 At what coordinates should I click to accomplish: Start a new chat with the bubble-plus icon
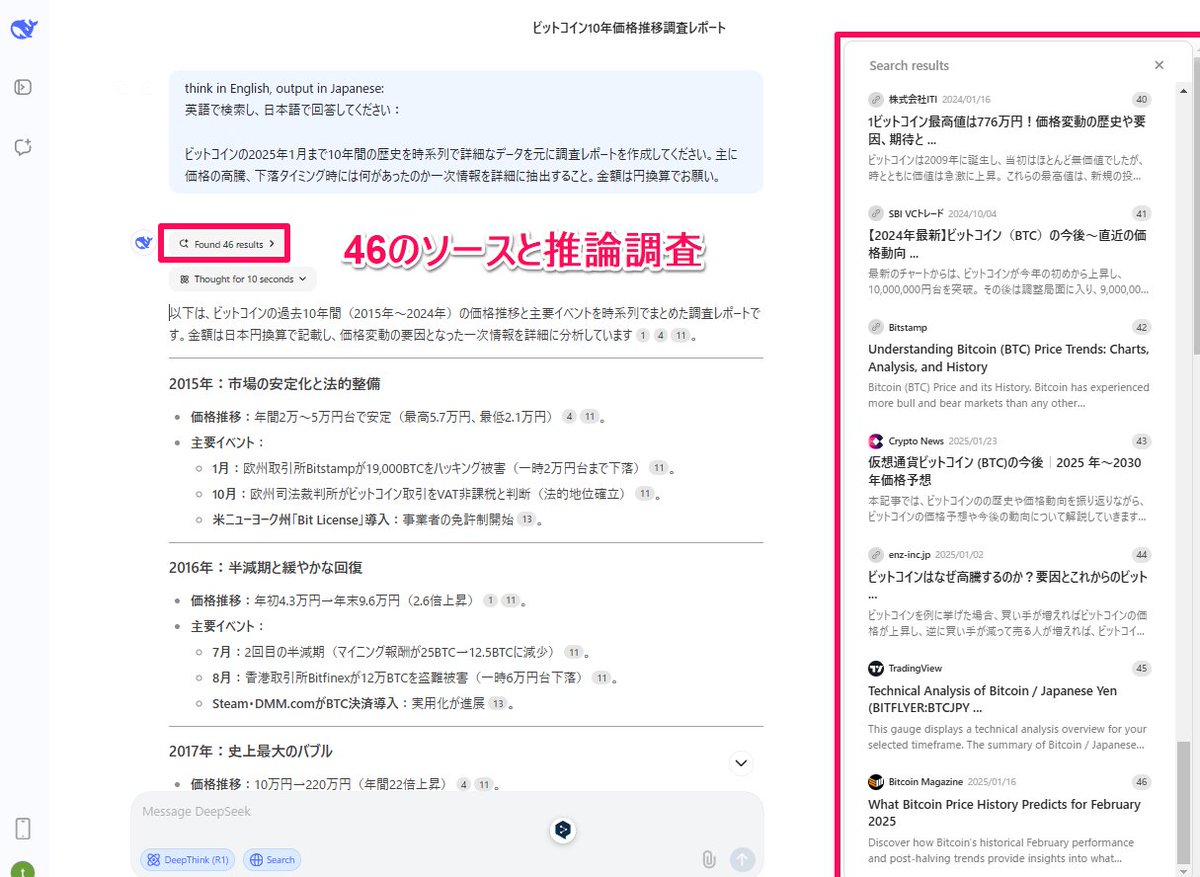[23, 147]
